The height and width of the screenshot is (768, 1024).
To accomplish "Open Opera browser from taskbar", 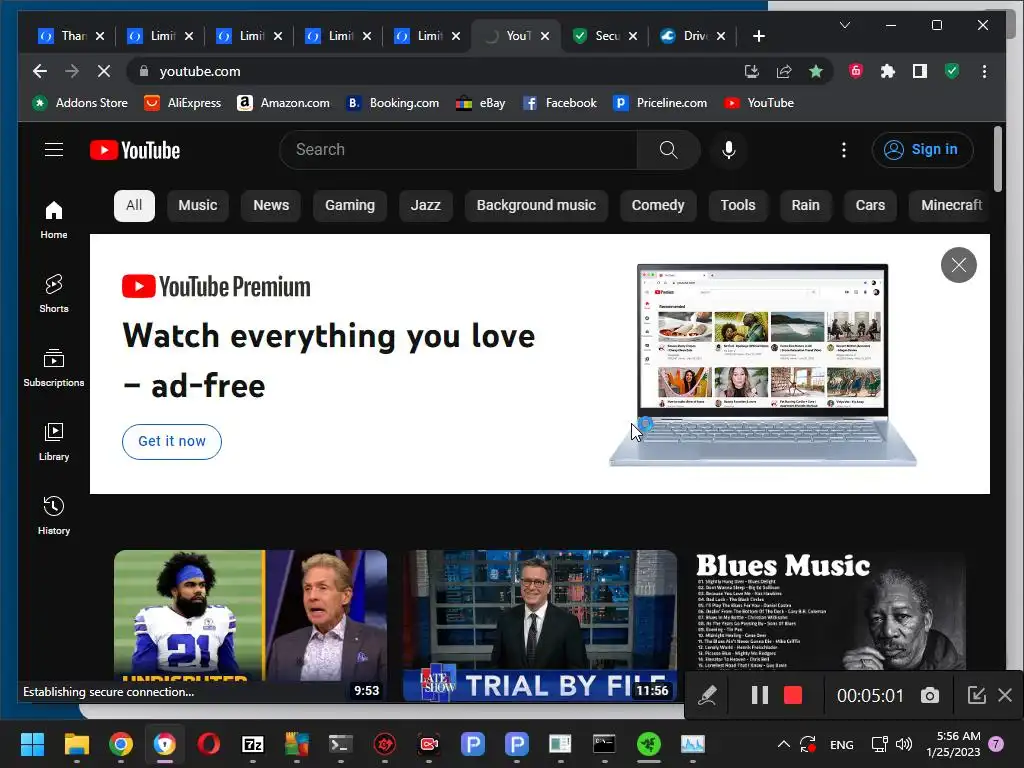I will click(208, 744).
